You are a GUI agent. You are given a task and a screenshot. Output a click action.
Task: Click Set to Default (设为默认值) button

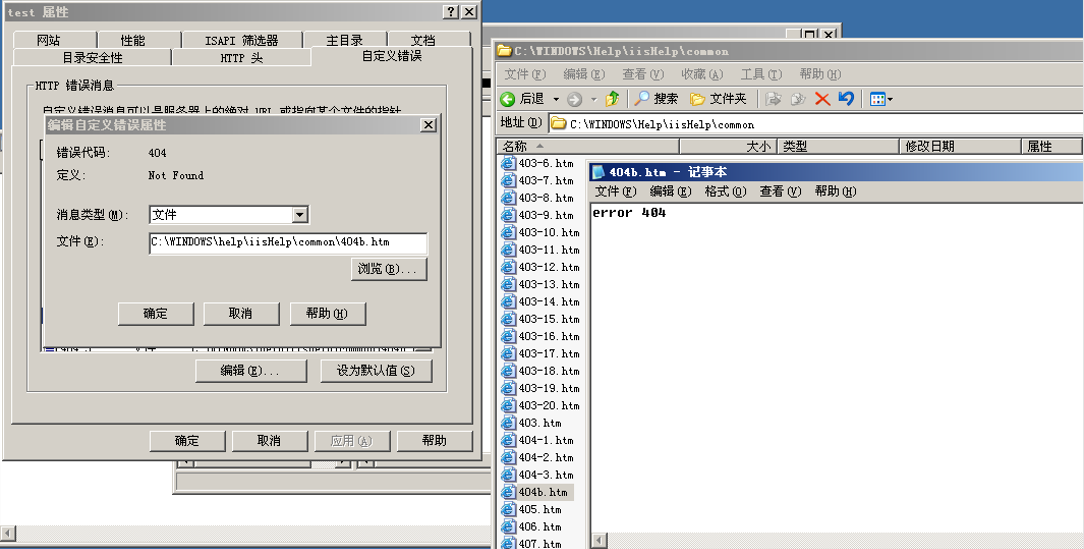(376, 371)
